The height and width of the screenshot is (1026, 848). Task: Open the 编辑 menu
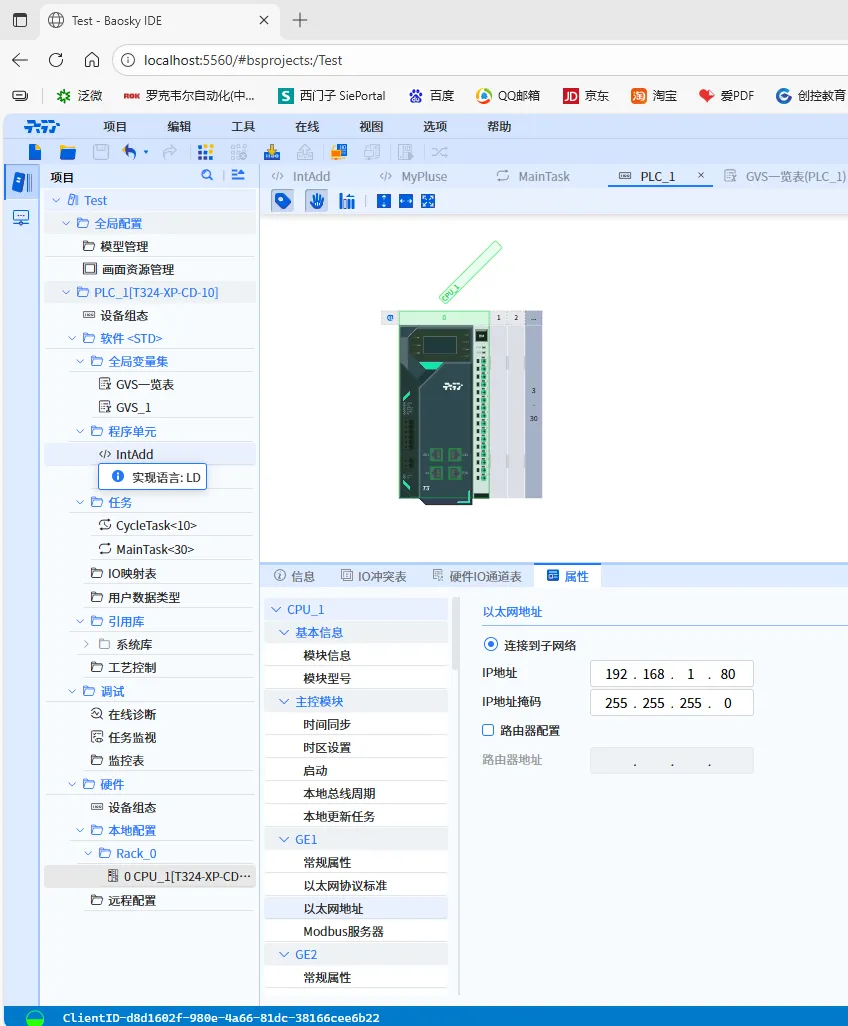[x=179, y=126]
